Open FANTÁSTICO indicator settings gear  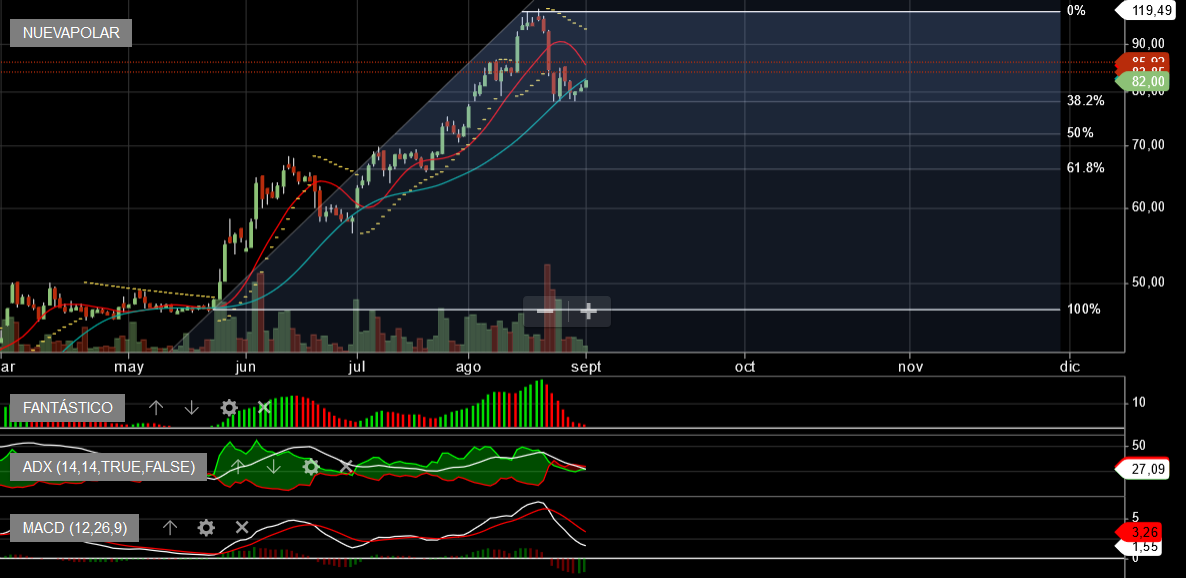(x=229, y=407)
